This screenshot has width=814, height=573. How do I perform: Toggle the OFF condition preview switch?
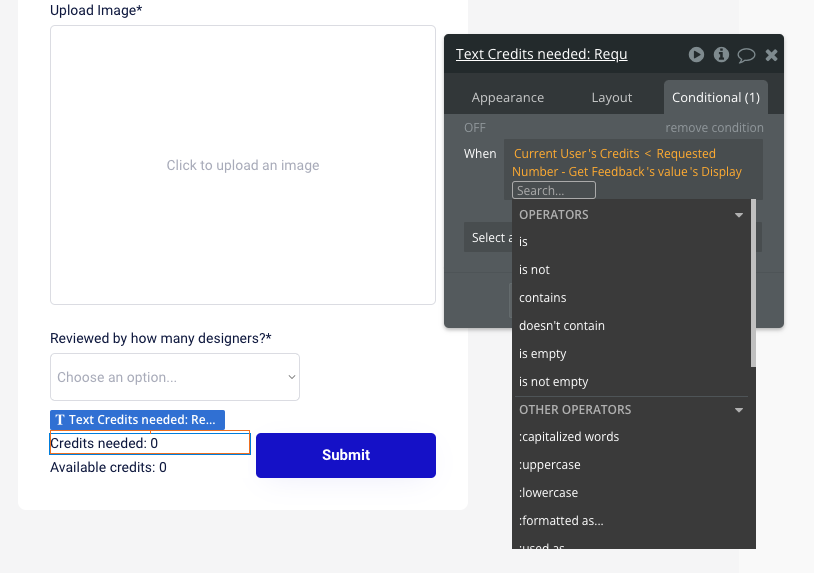point(475,128)
